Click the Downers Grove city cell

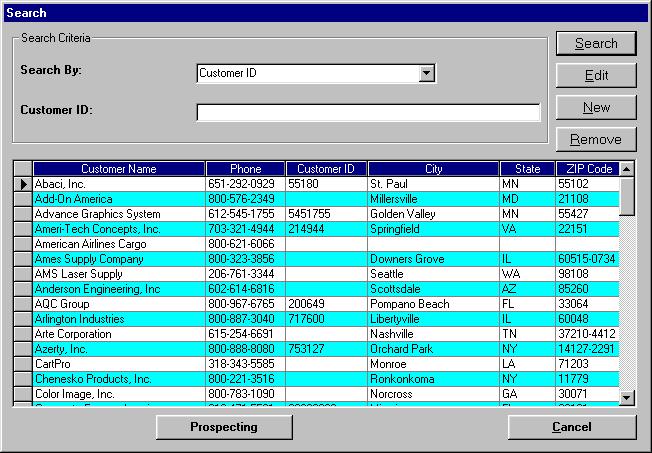click(x=433, y=259)
